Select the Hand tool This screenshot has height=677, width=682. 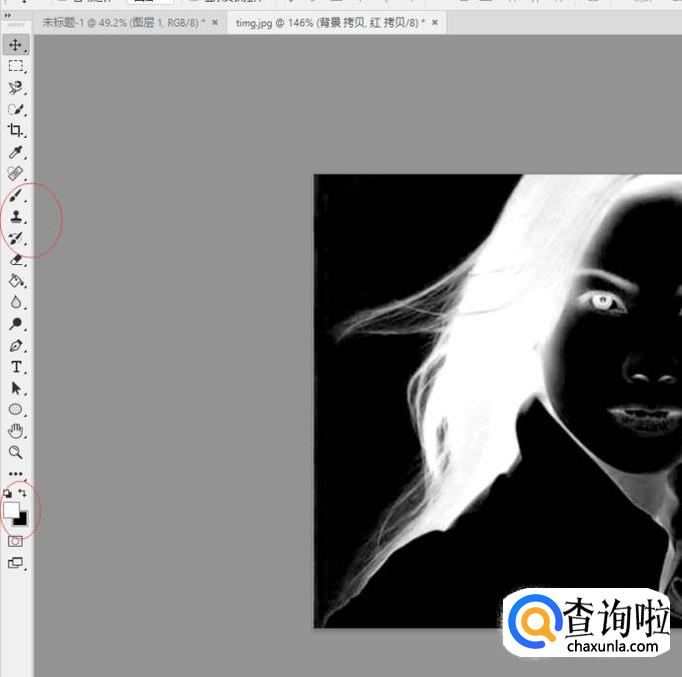(x=16, y=431)
